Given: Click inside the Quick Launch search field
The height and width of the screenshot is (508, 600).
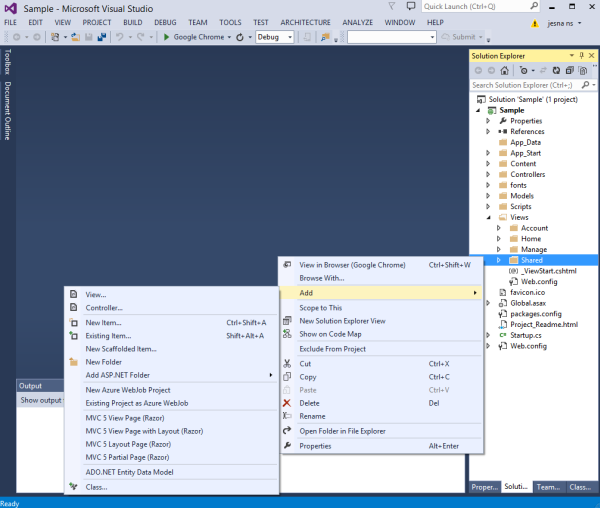Looking at the screenshot, I should pos(475,6).
